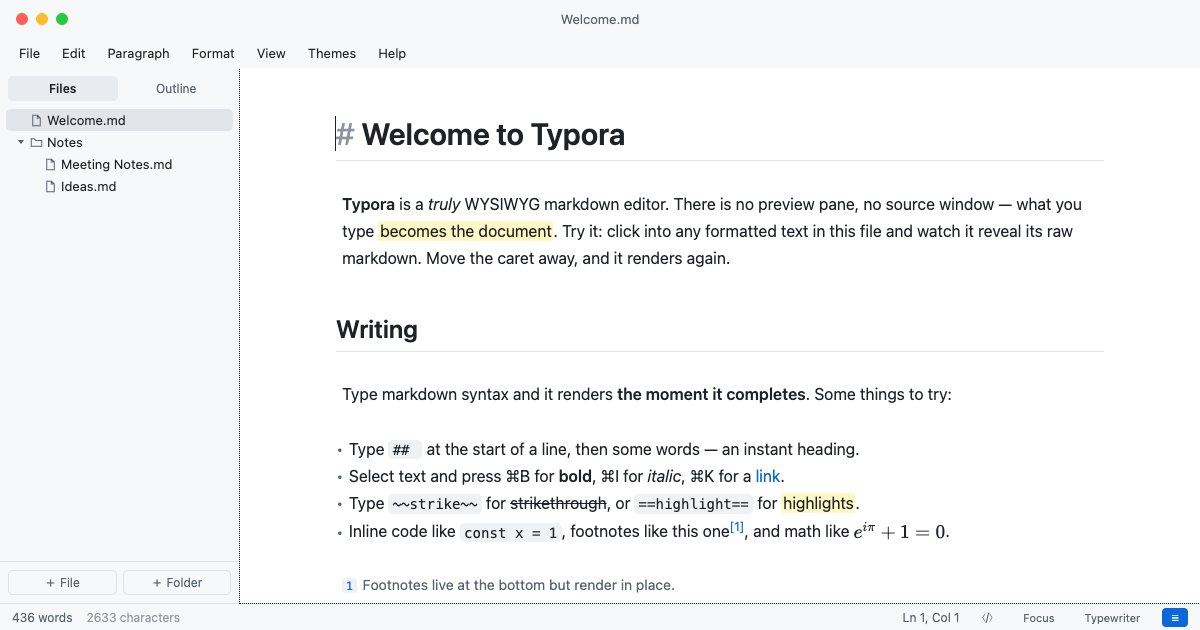Create a new folder with + Folder
Screen dimensions: 1200x630
coord(177,582)
